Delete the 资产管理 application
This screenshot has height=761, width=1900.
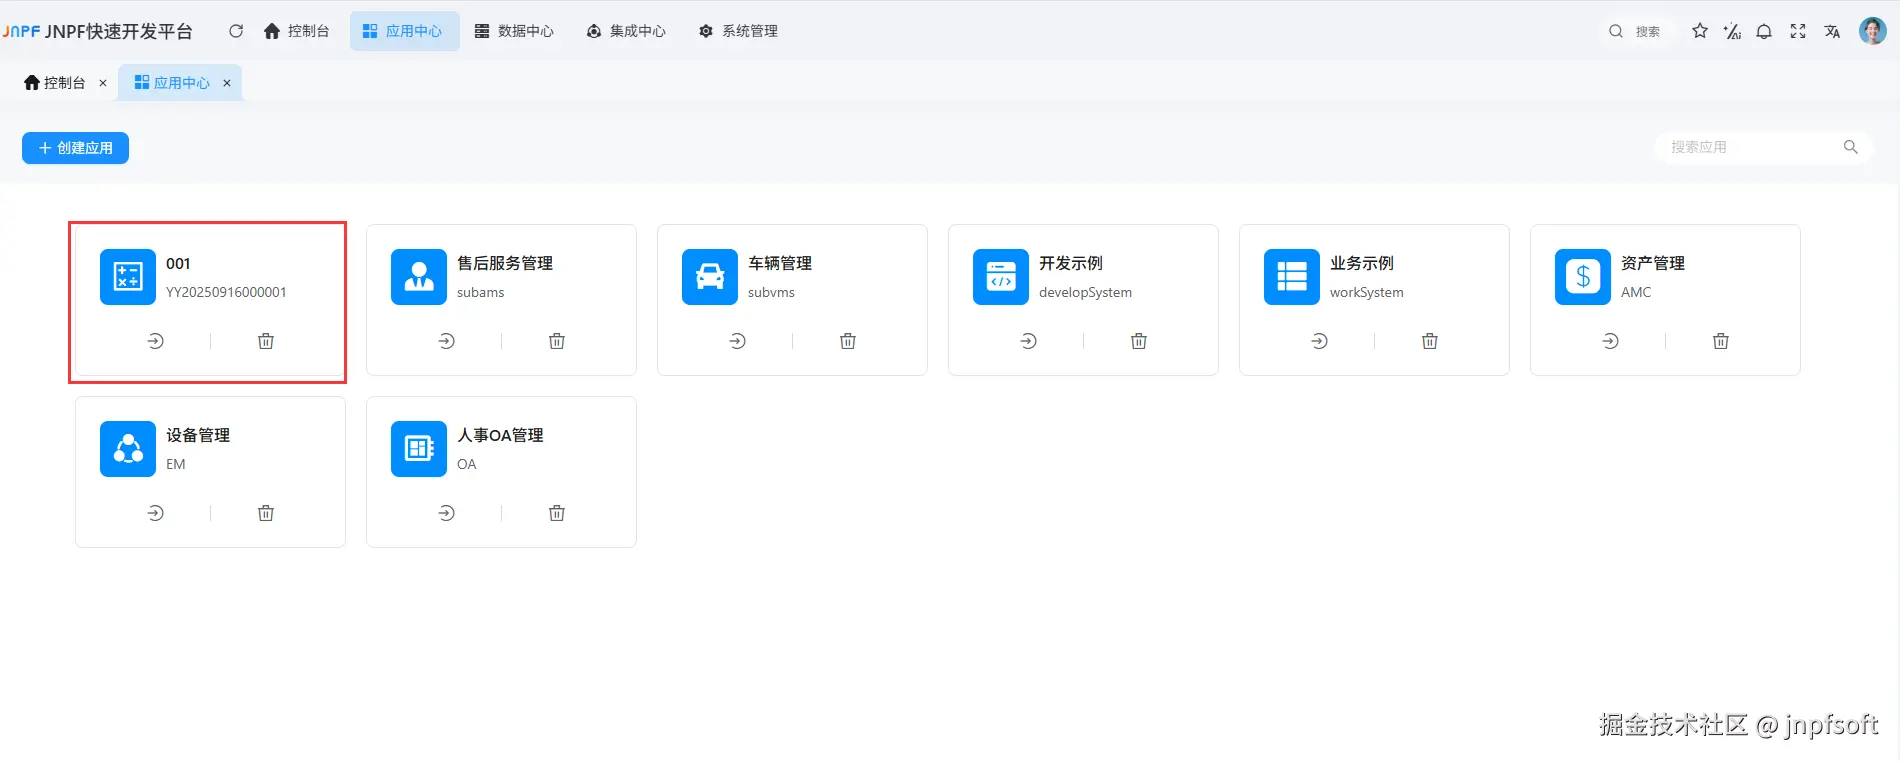(1721, 341)
